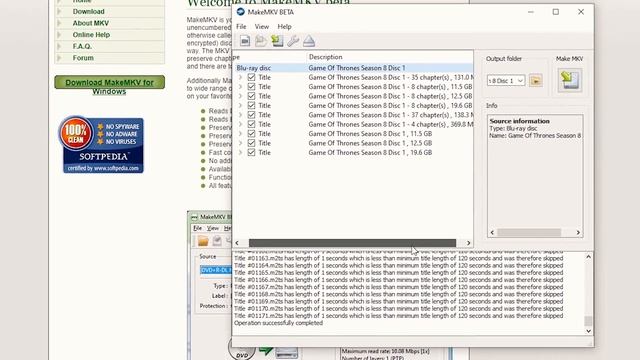Click 'Operation successfully completed' log line

click(278, 323)
